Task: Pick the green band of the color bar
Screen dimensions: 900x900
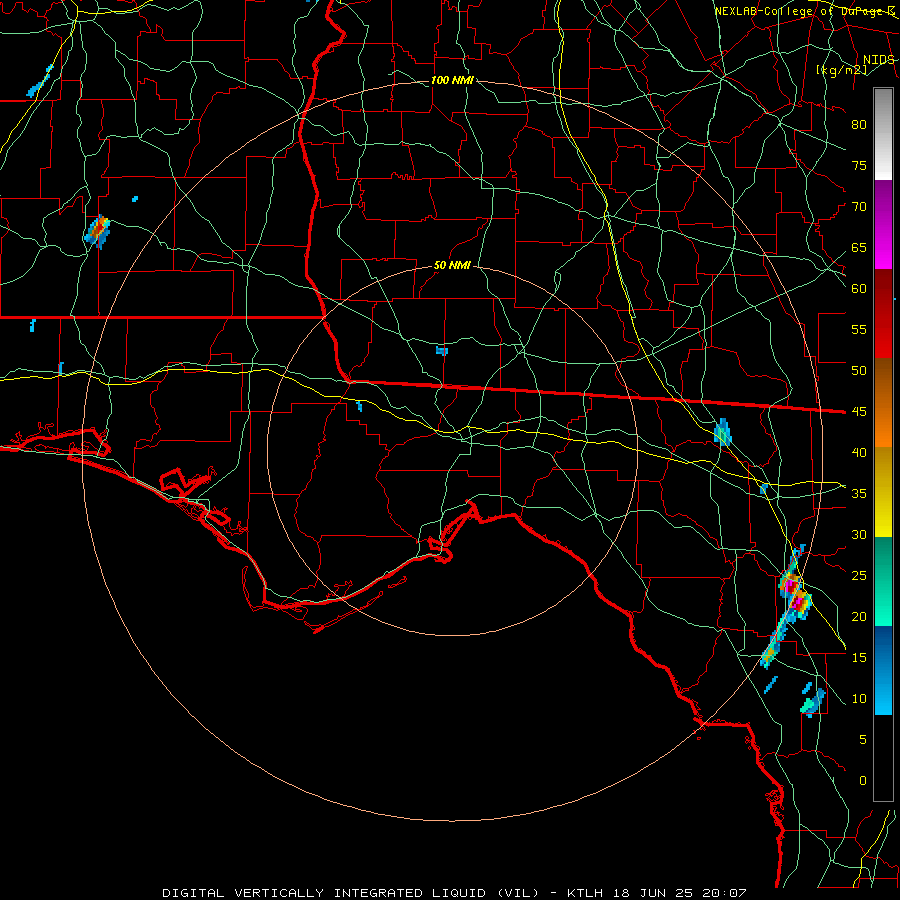Action: tap(883, 581)
